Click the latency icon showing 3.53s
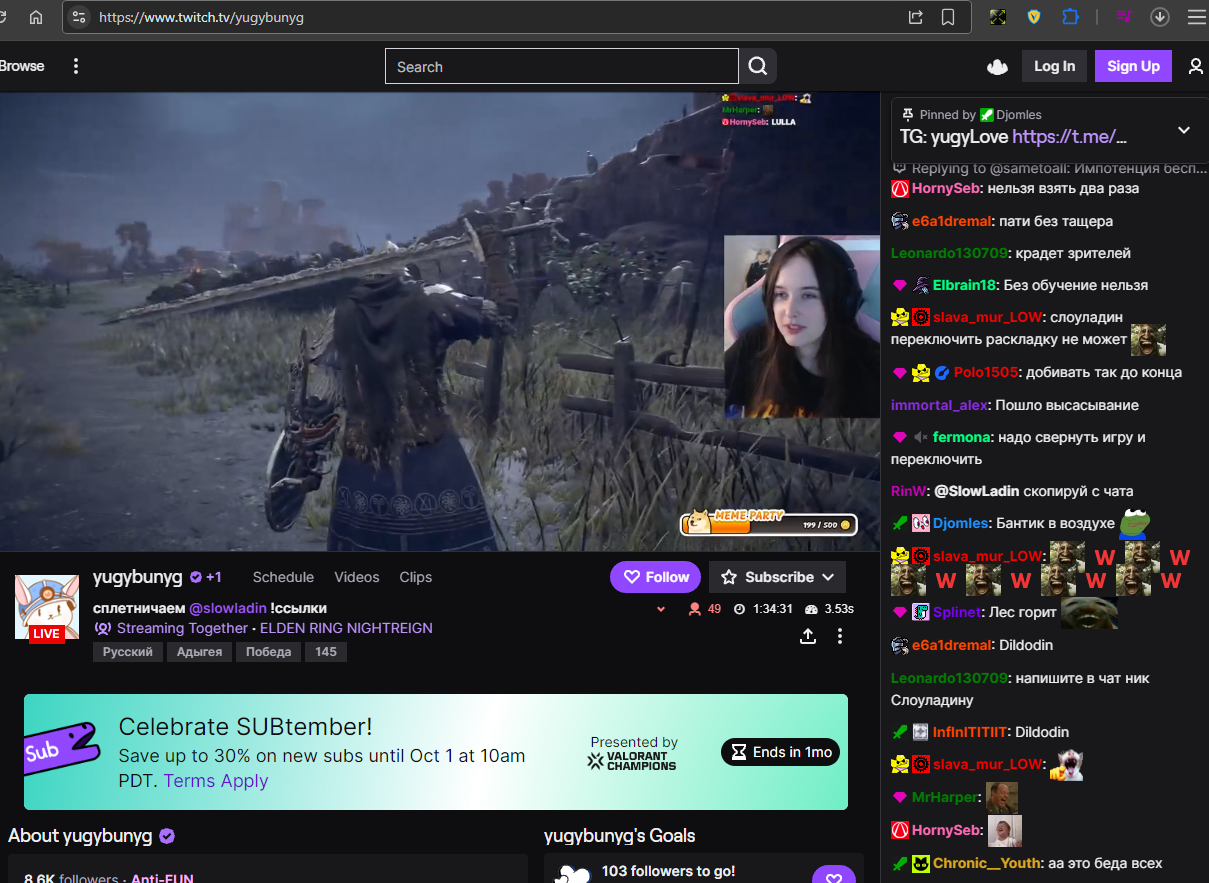 tap(811, 609)
